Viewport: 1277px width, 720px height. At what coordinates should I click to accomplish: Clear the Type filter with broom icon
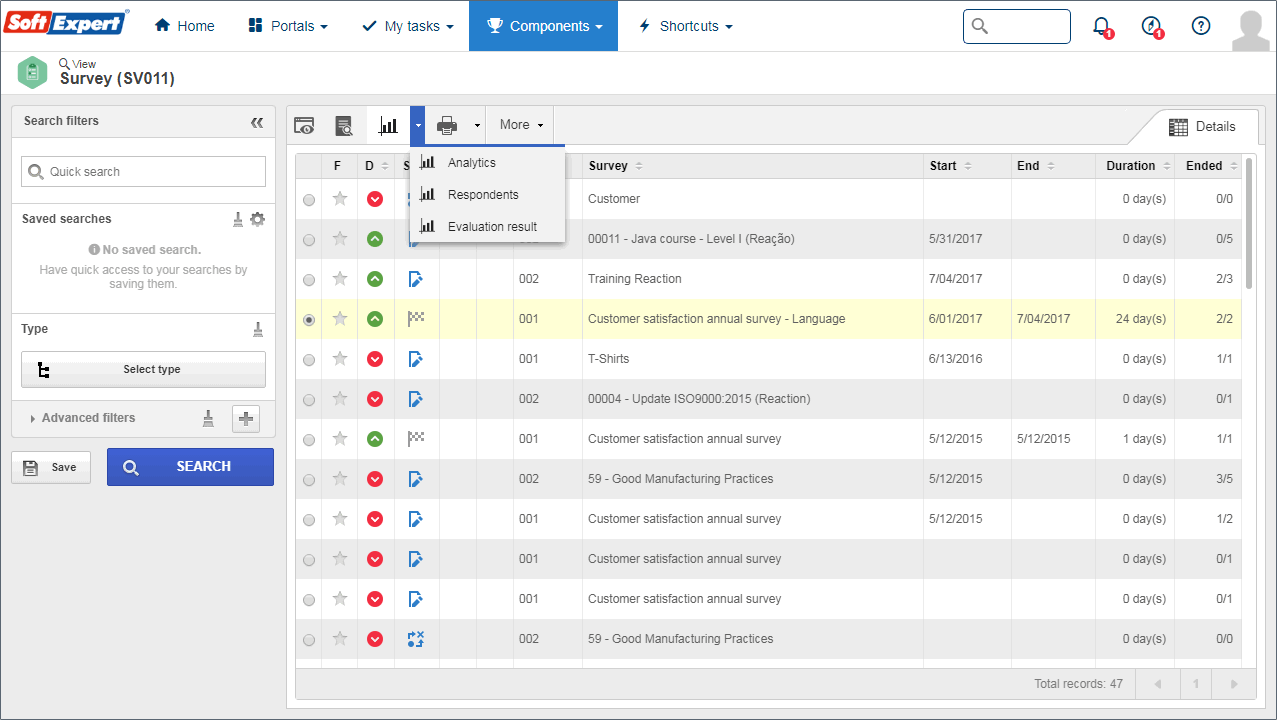coord(257,329)
